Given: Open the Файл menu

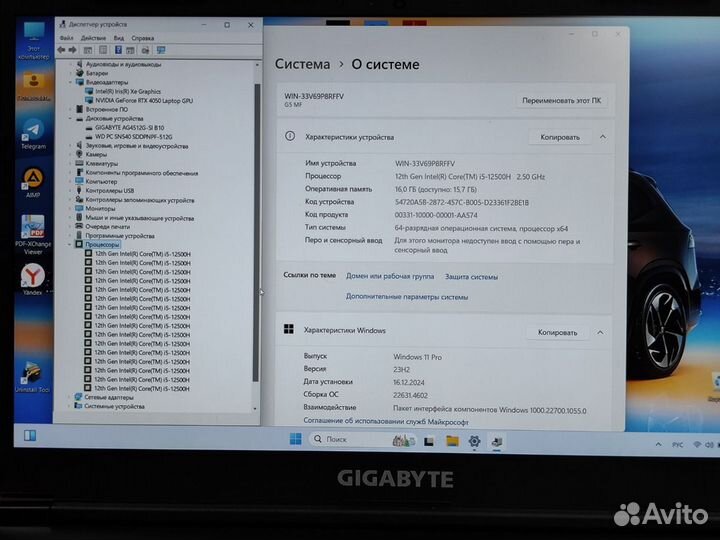Looking at the screenshot, I should tap(67, 38).
